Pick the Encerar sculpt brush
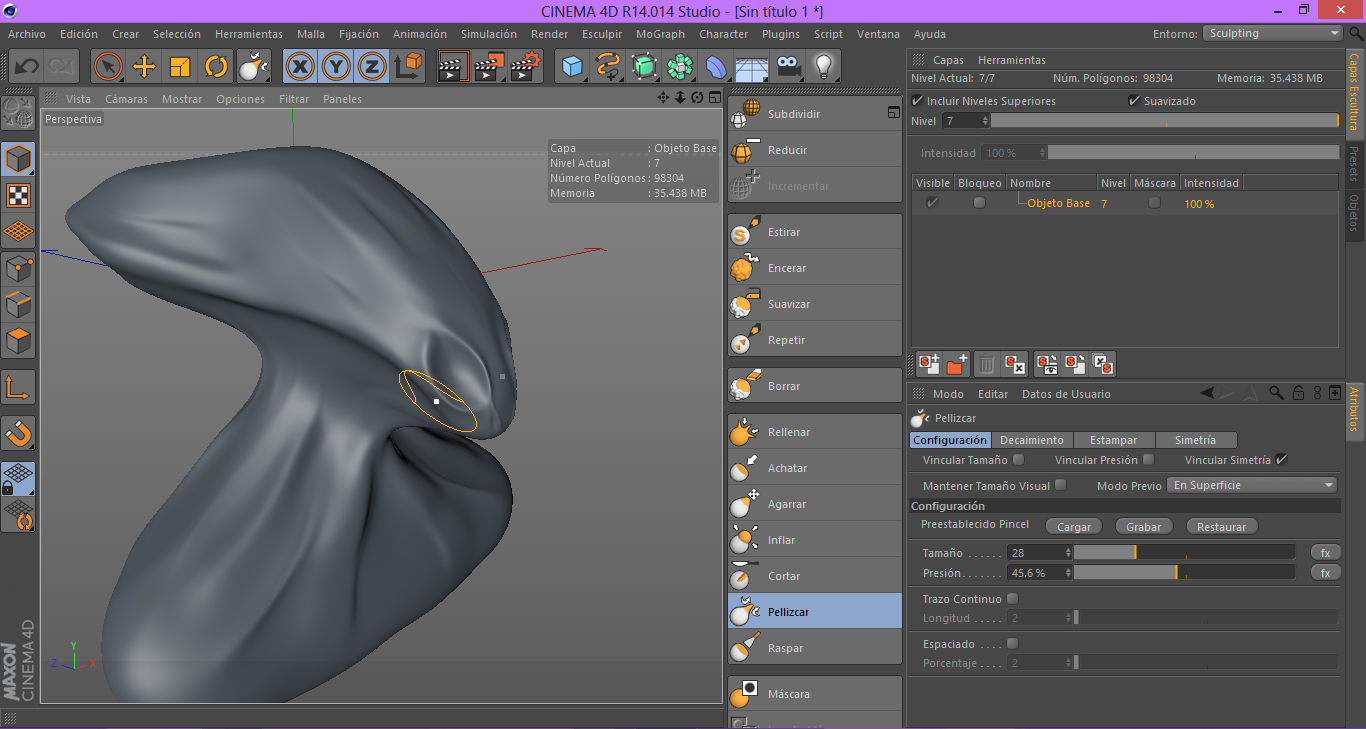The width and height of the screenshot is (1366, 729). (x=815, y=268)
